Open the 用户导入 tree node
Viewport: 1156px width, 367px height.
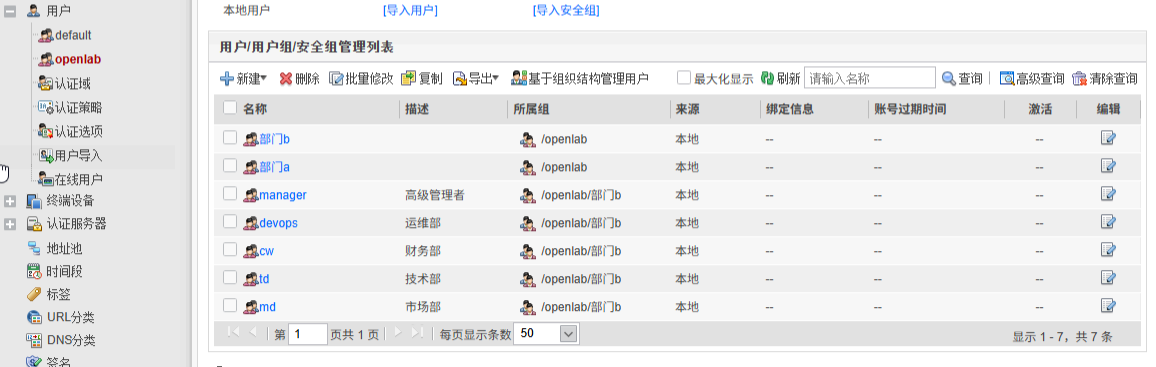70,155
